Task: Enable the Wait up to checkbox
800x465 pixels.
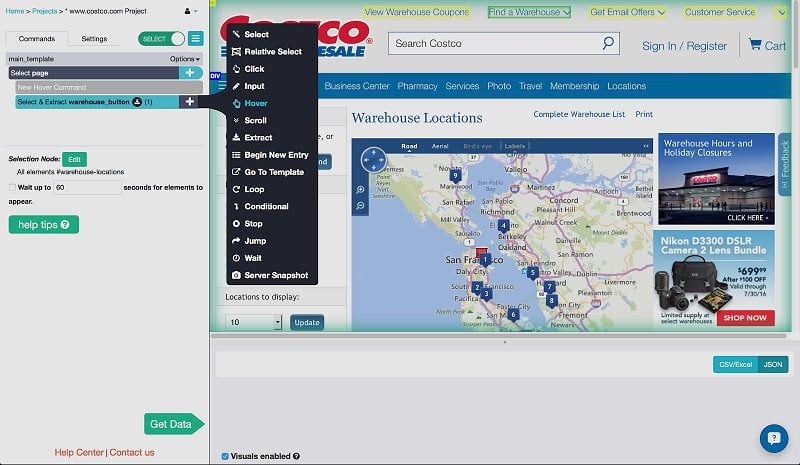Action: pyautogui.click(x=12, y=187)
